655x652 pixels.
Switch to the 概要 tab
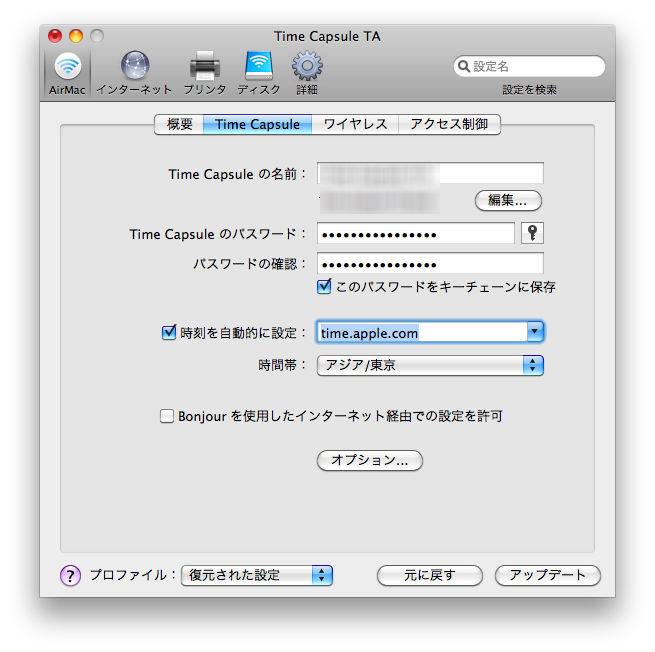(179, 124)
